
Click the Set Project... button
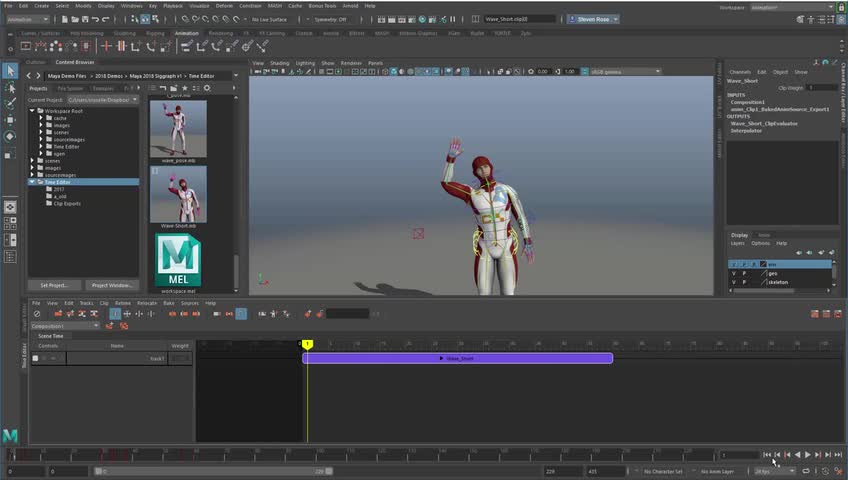(x=54, y=285)
